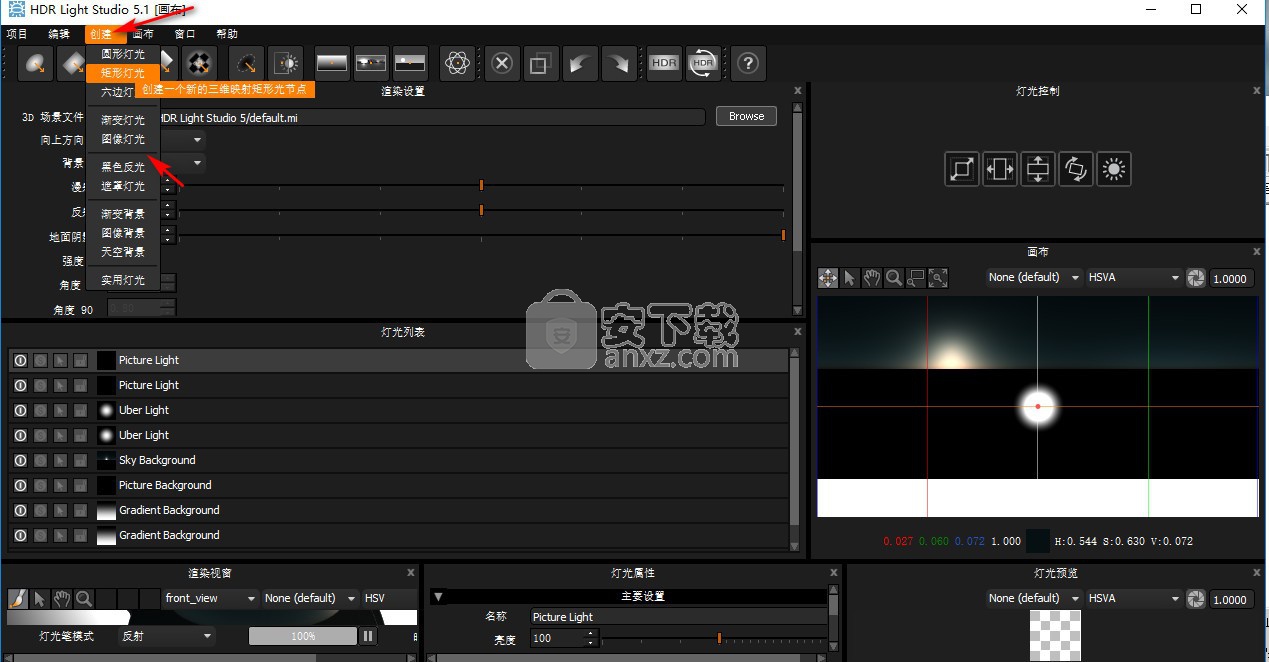The height and width of the screenshot is (662, 1269).
Task: Open the 窗口 menu
Action: click(x=185, y=34)
